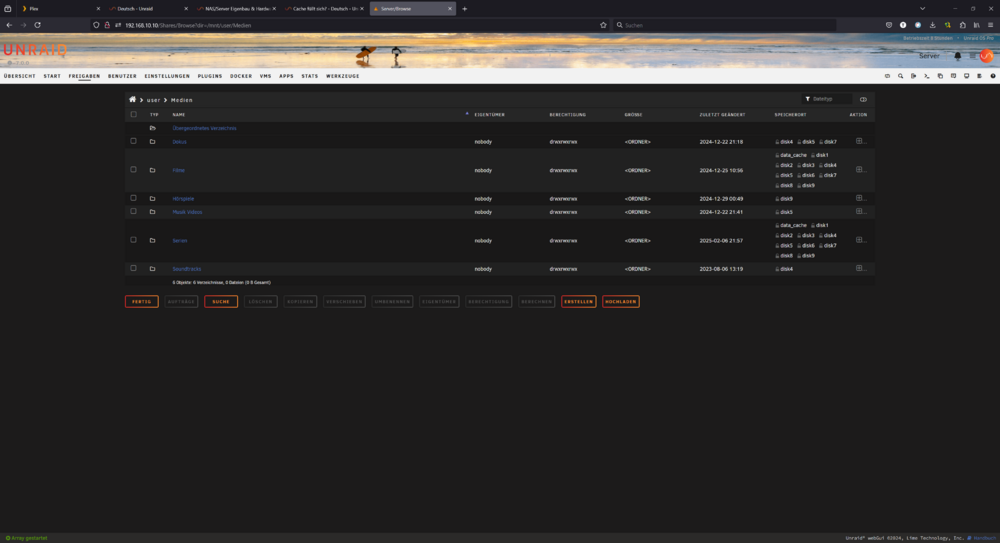Open the Übersicht menu

point(20,76)
